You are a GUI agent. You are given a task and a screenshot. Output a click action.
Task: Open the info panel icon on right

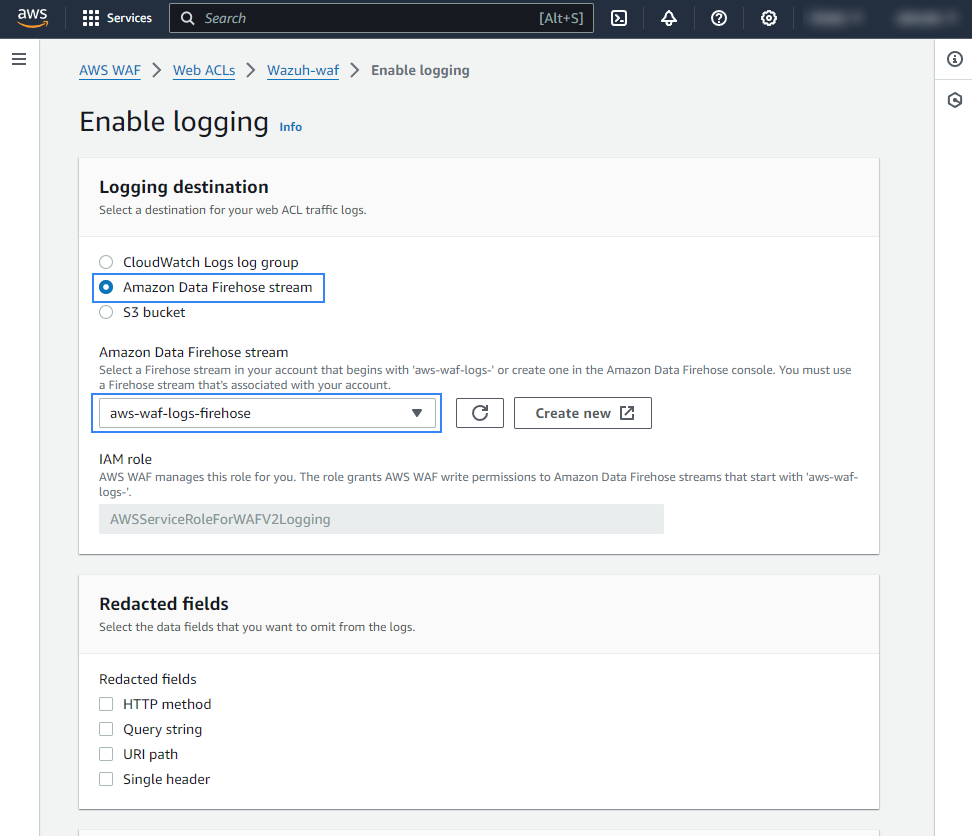[x=955, y=60]
